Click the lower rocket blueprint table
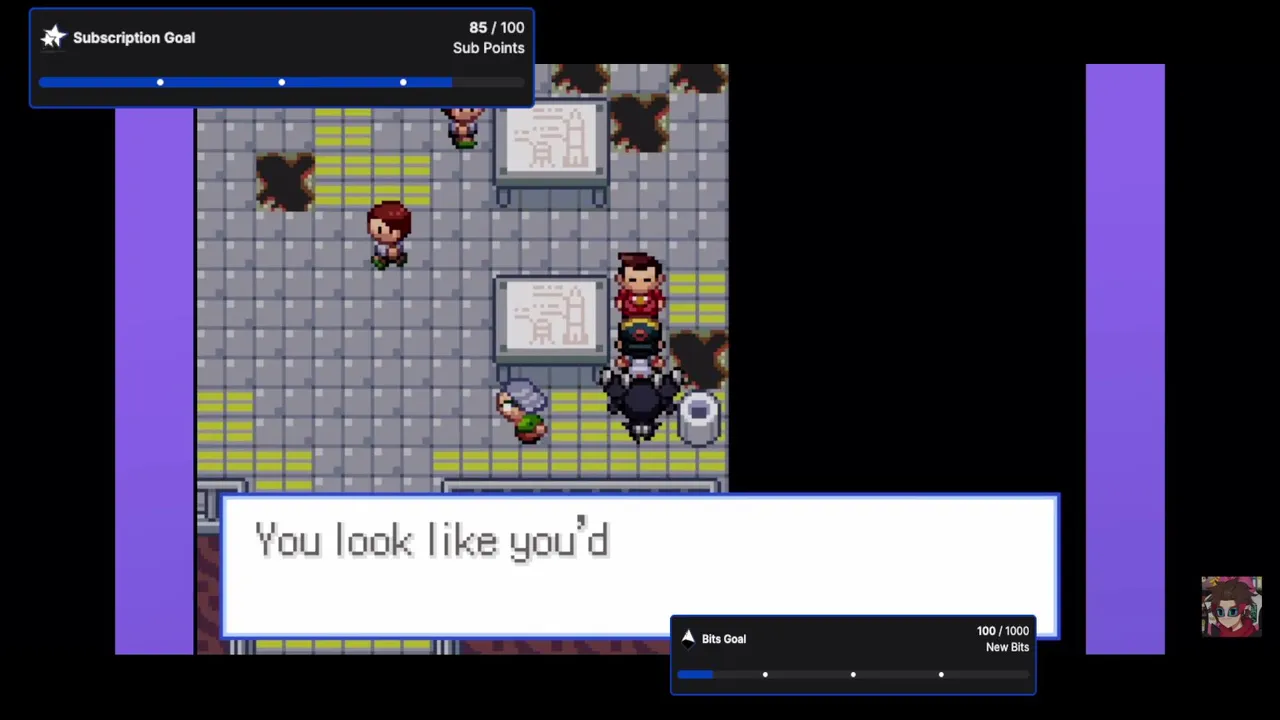1280x720 pixels. pyautogui.click(x=551, y=328)
